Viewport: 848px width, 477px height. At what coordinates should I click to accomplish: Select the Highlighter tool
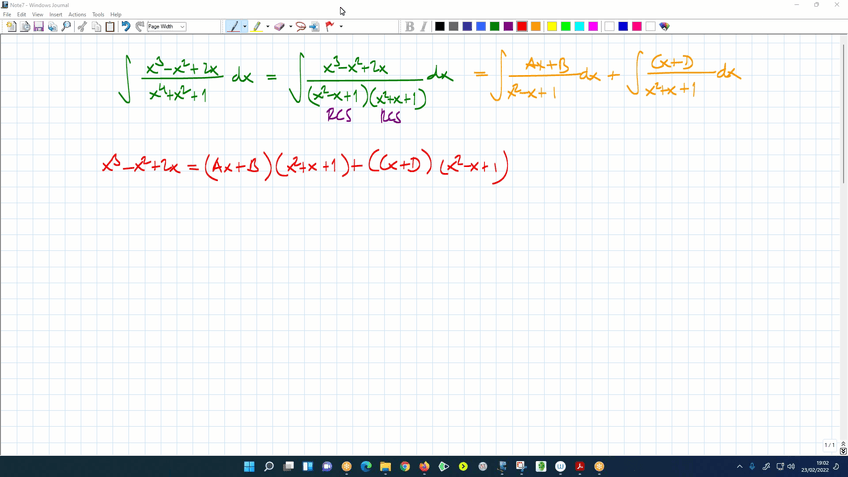256,27
